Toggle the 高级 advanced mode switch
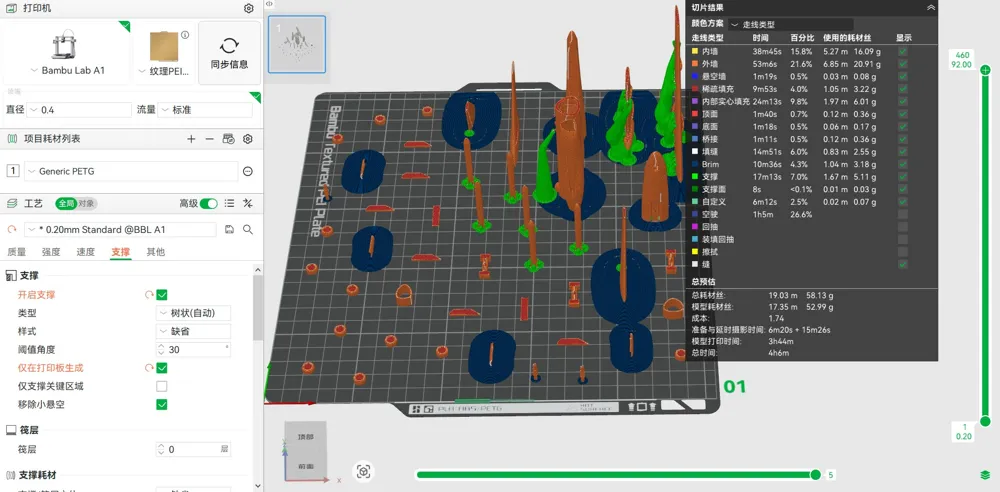1000x492 pixels. point(209,204)
